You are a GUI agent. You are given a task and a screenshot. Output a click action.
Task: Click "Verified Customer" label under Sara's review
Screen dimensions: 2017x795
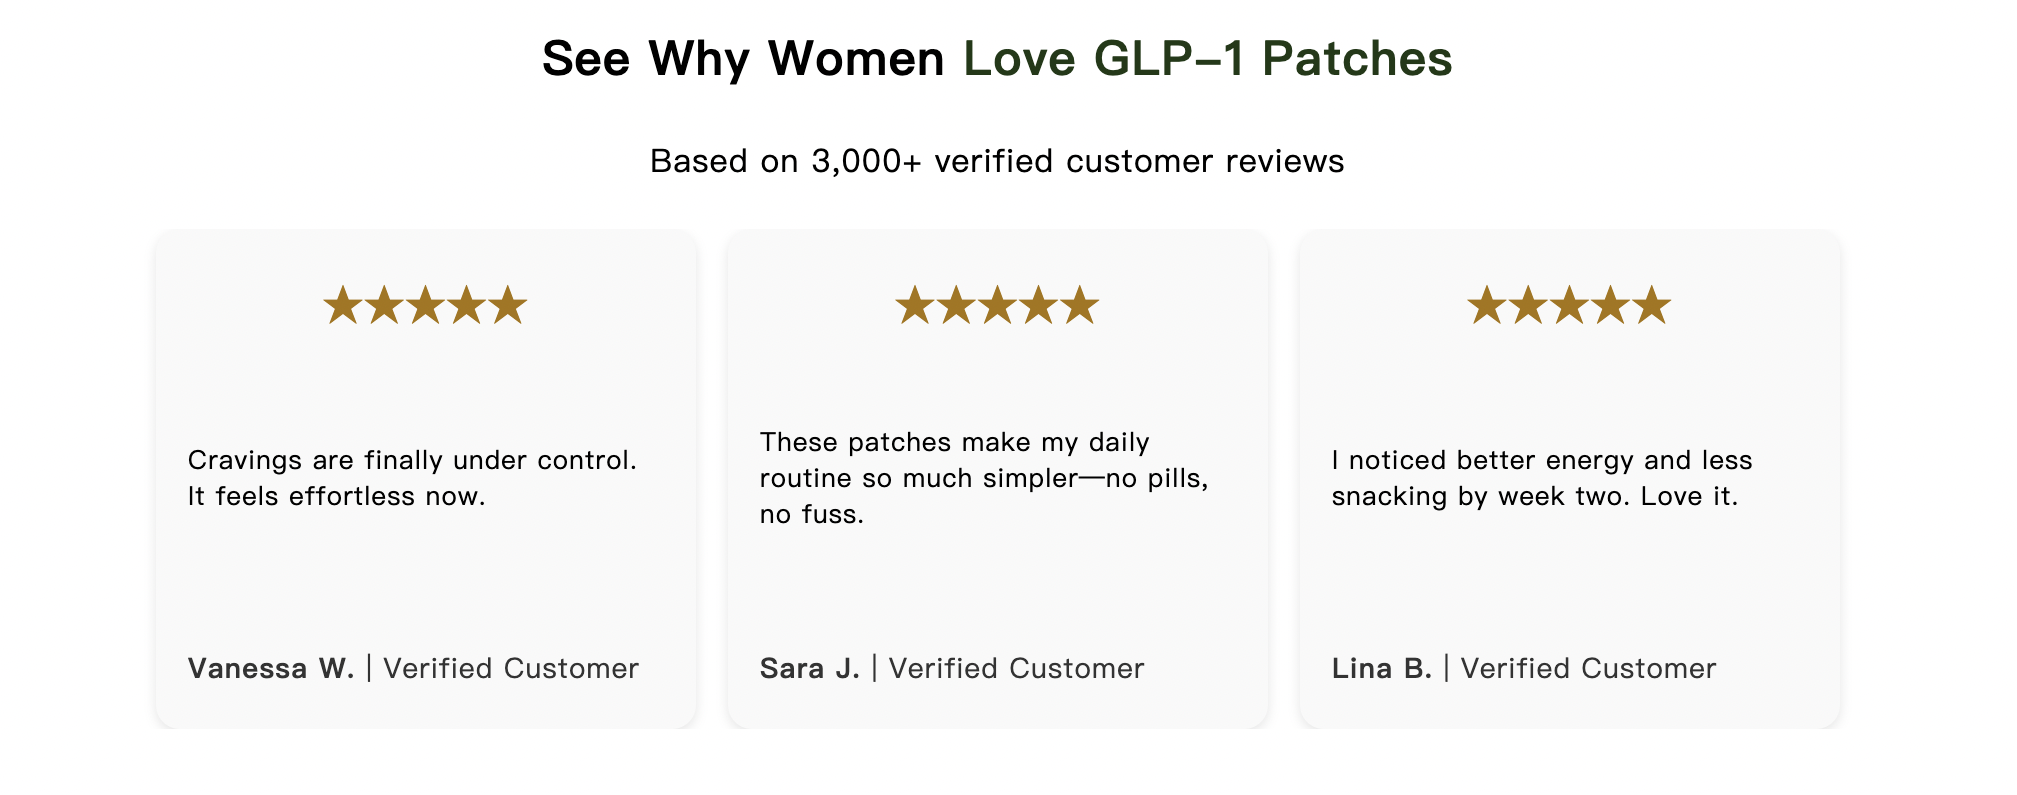pos(1016,668)
